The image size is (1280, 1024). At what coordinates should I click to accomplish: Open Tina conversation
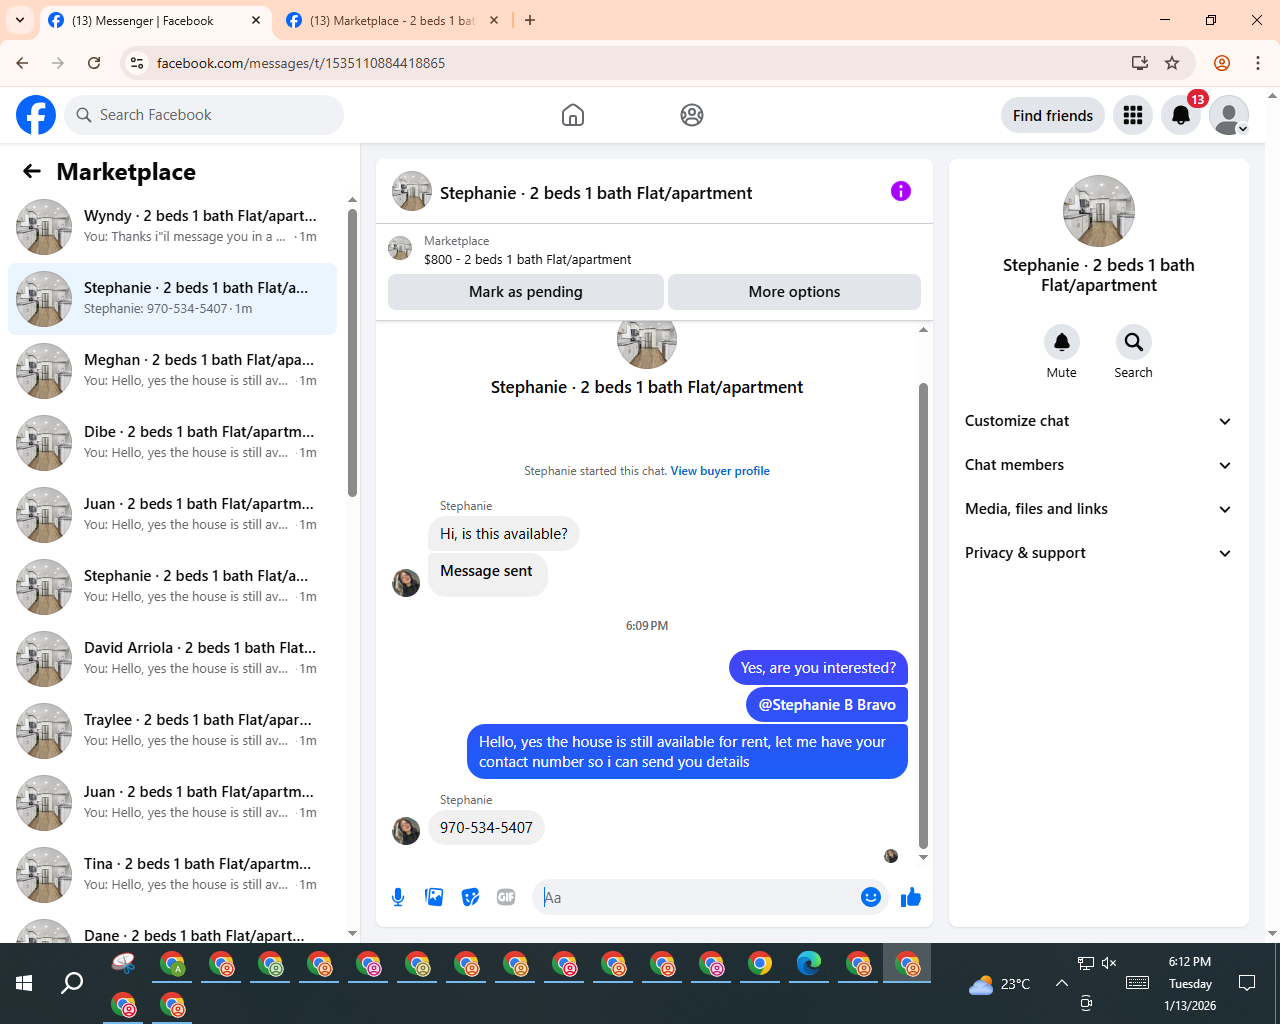172,875
